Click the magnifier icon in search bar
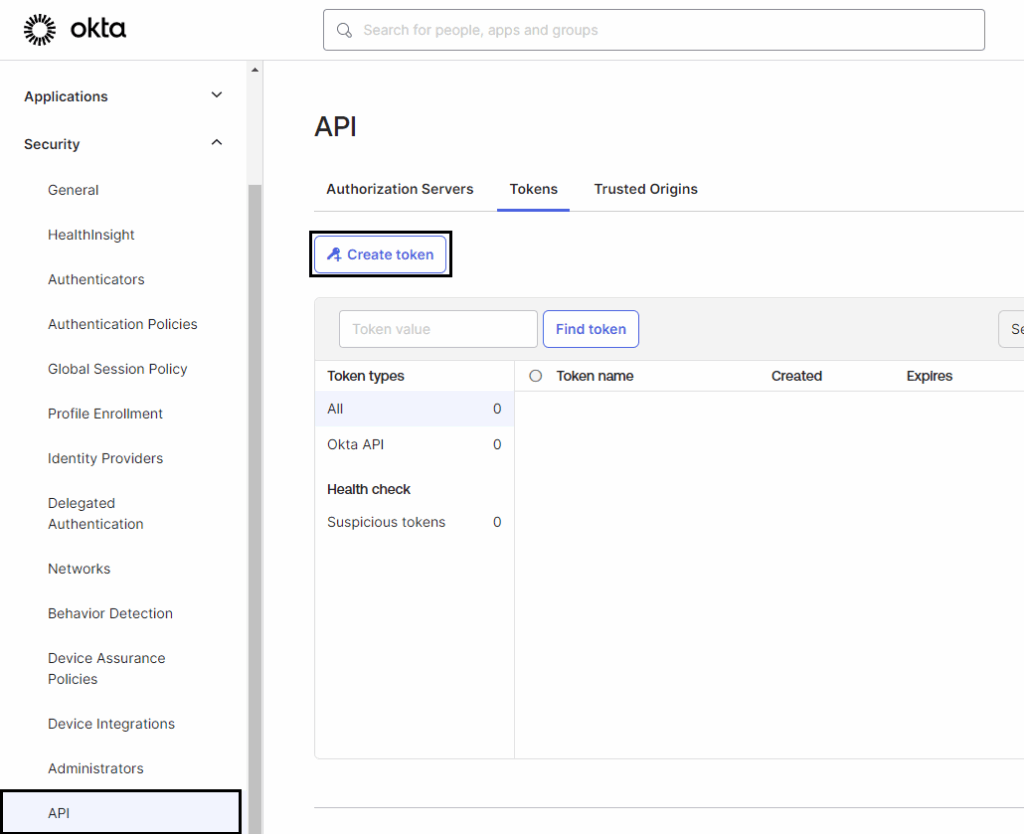 [x=344, y=30]
